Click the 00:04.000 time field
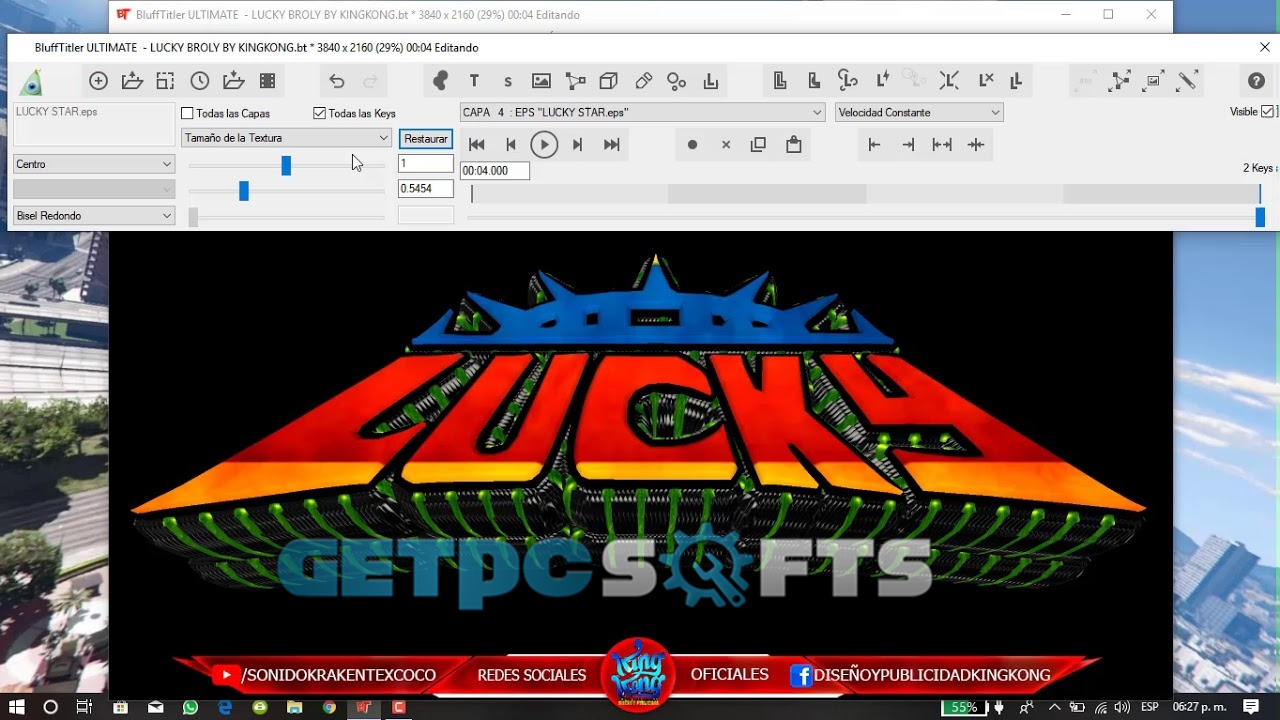This screenshot has height=720, width=1280. (x=495, y=171)
